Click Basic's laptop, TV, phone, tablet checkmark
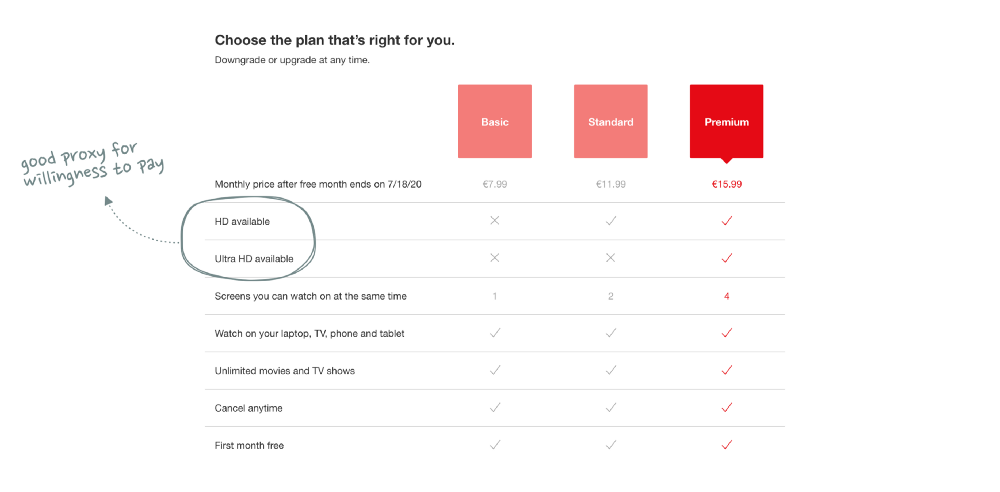This screenshot has height=492, width=1000. pos(495,332)
